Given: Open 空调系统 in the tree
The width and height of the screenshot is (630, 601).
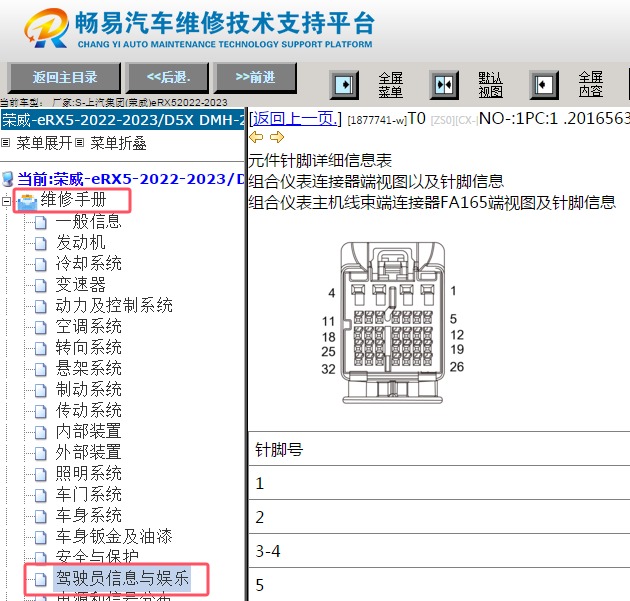Looking at the screenshot, I should [88, 327].
